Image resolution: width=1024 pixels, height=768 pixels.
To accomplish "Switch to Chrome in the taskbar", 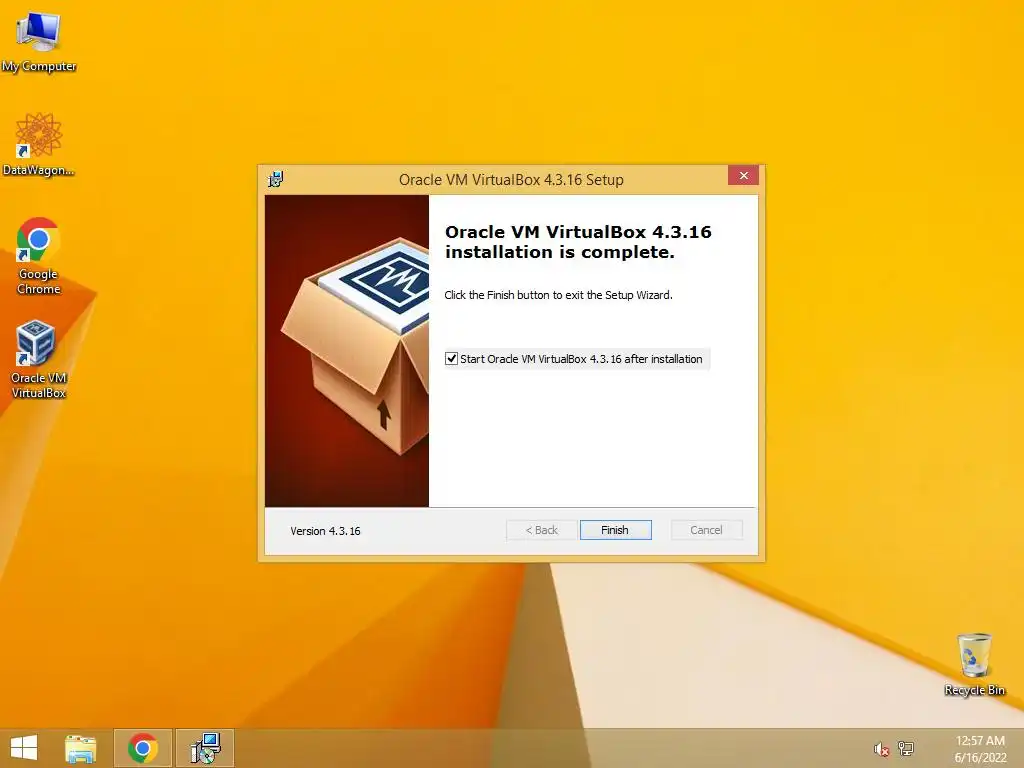I will [143, 748].
